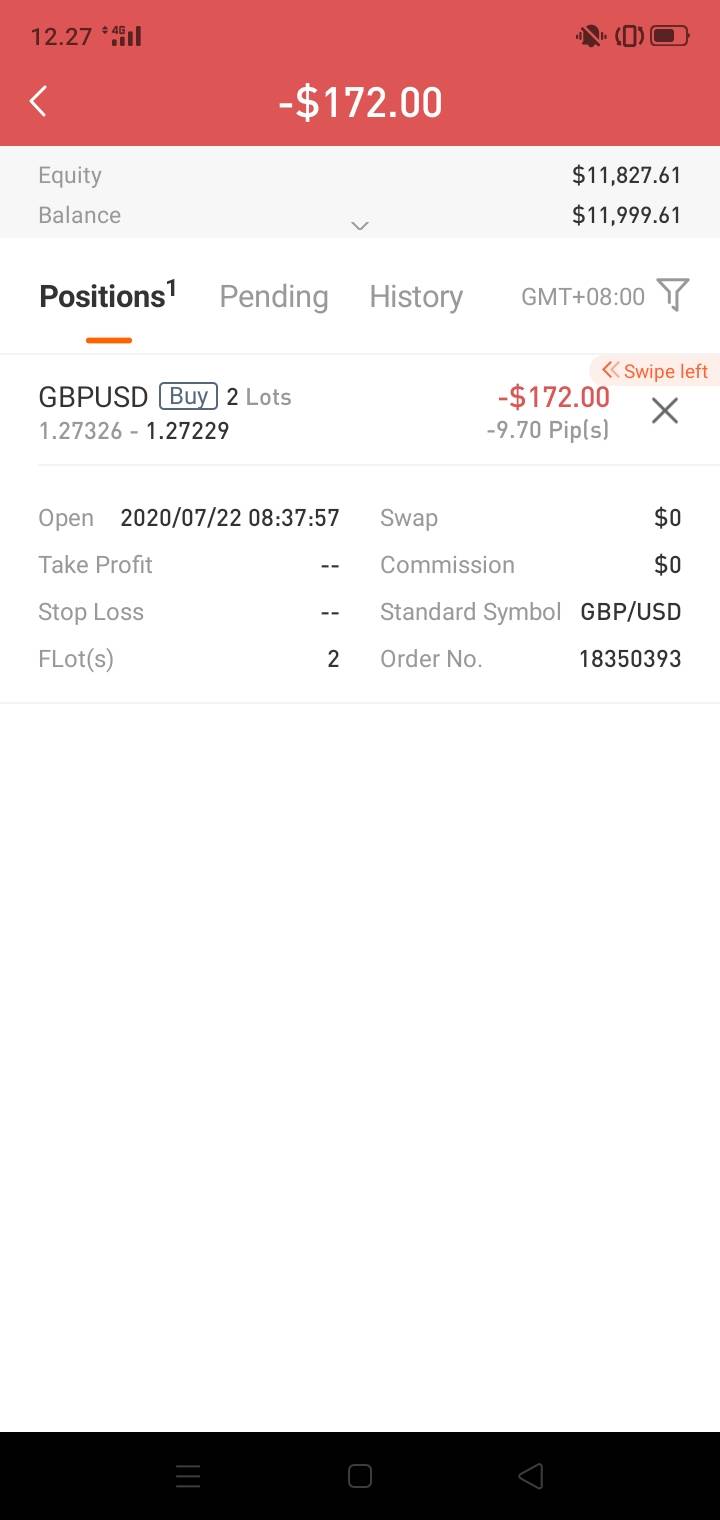Tap the Balance amount $11,999.61
720x1520 pixels.
(x=626, y=215)
